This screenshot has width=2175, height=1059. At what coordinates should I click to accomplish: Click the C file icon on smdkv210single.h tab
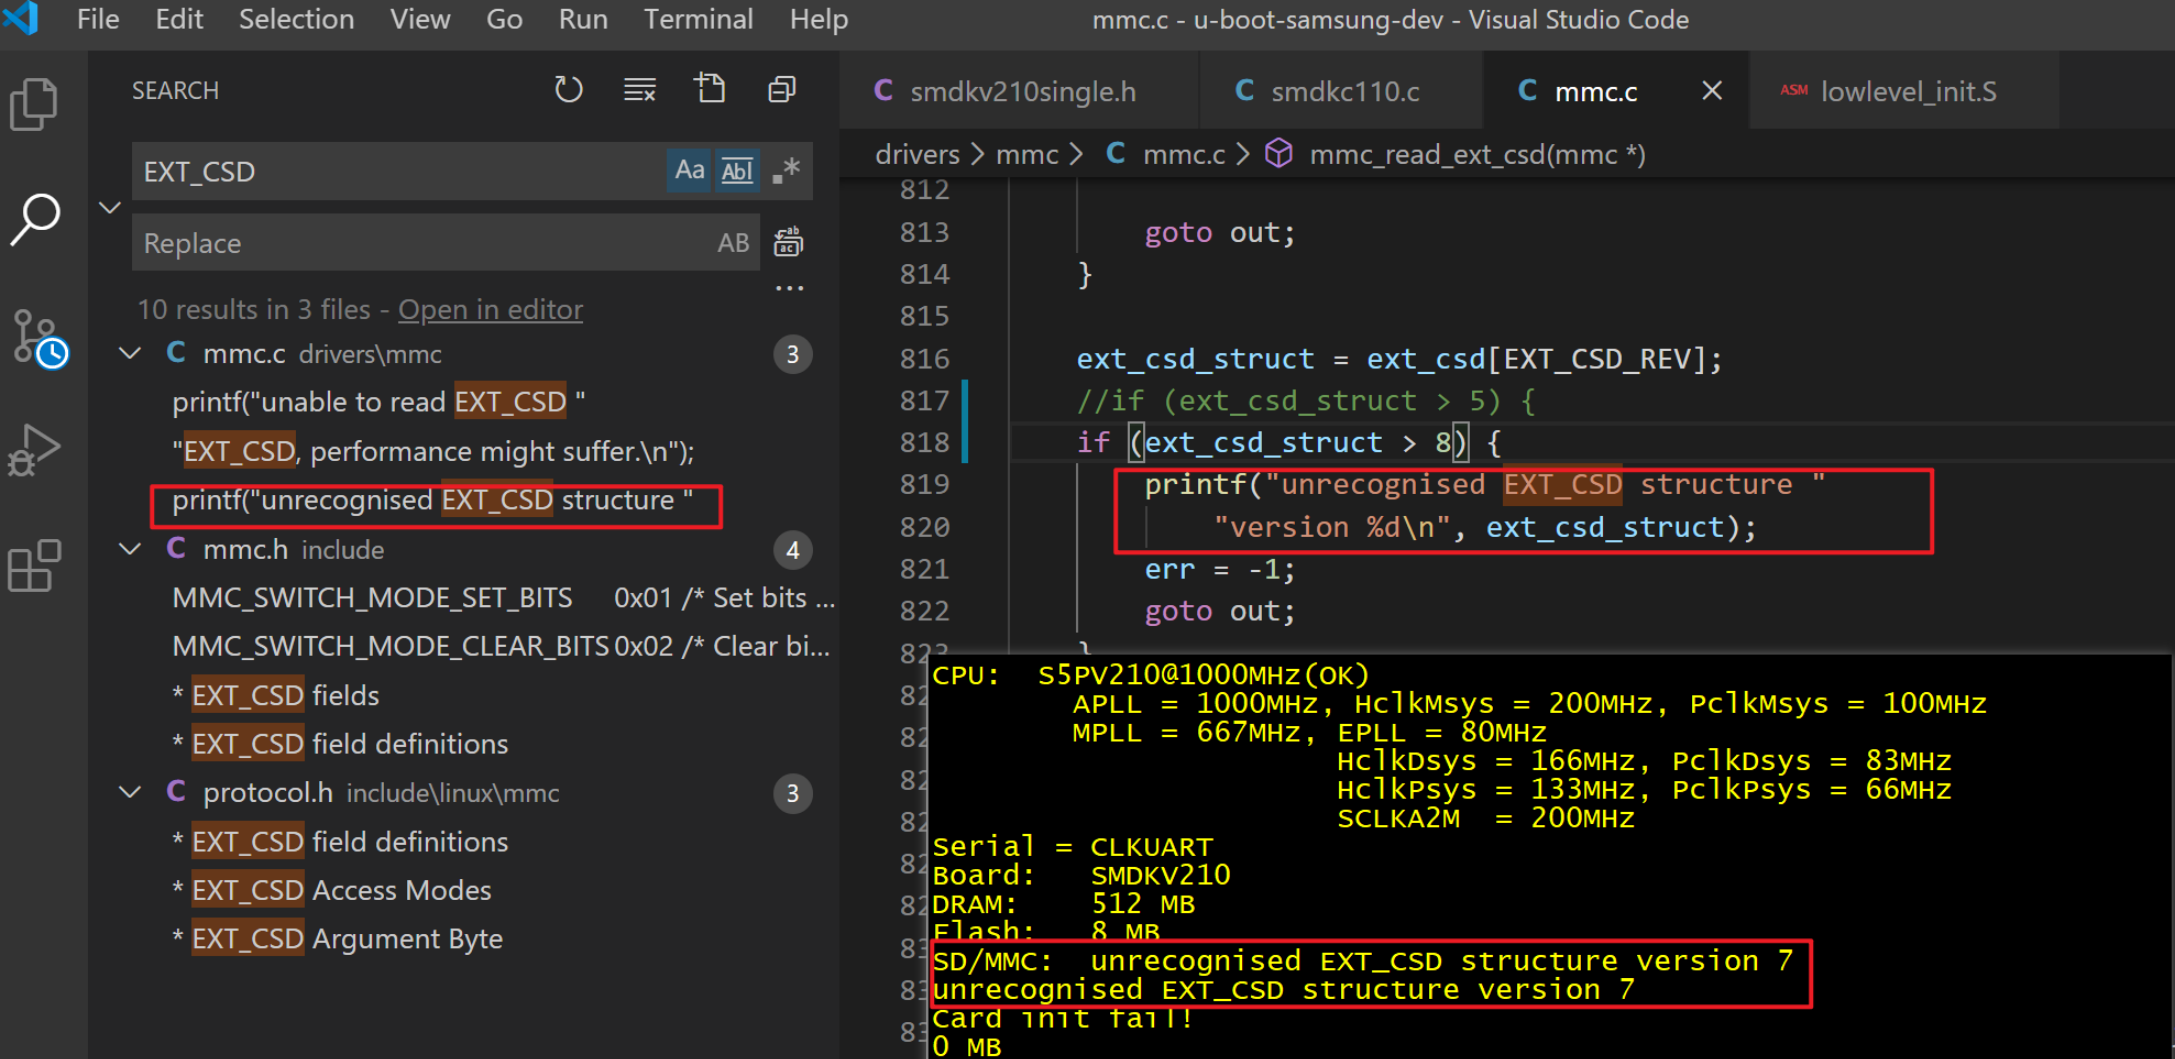coord(884,91)
